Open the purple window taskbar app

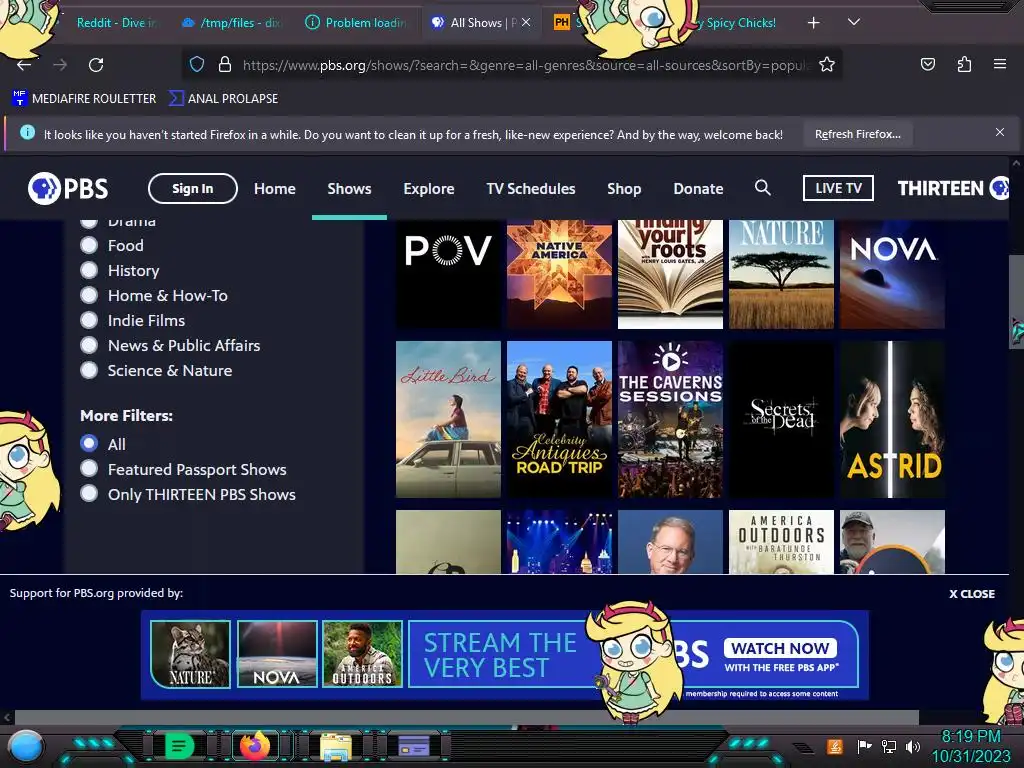click(x=414, y=746)
